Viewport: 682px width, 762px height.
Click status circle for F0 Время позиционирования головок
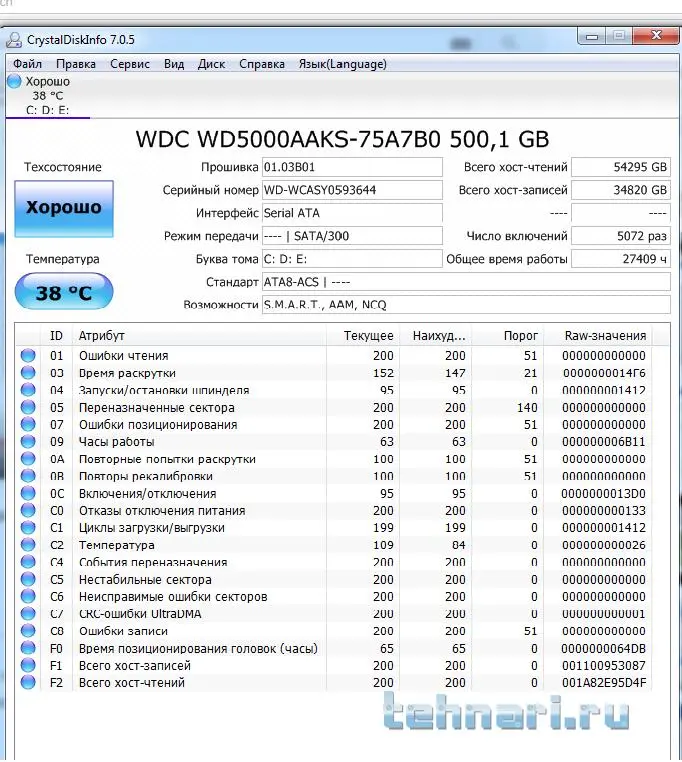click(x=28, y=648)
